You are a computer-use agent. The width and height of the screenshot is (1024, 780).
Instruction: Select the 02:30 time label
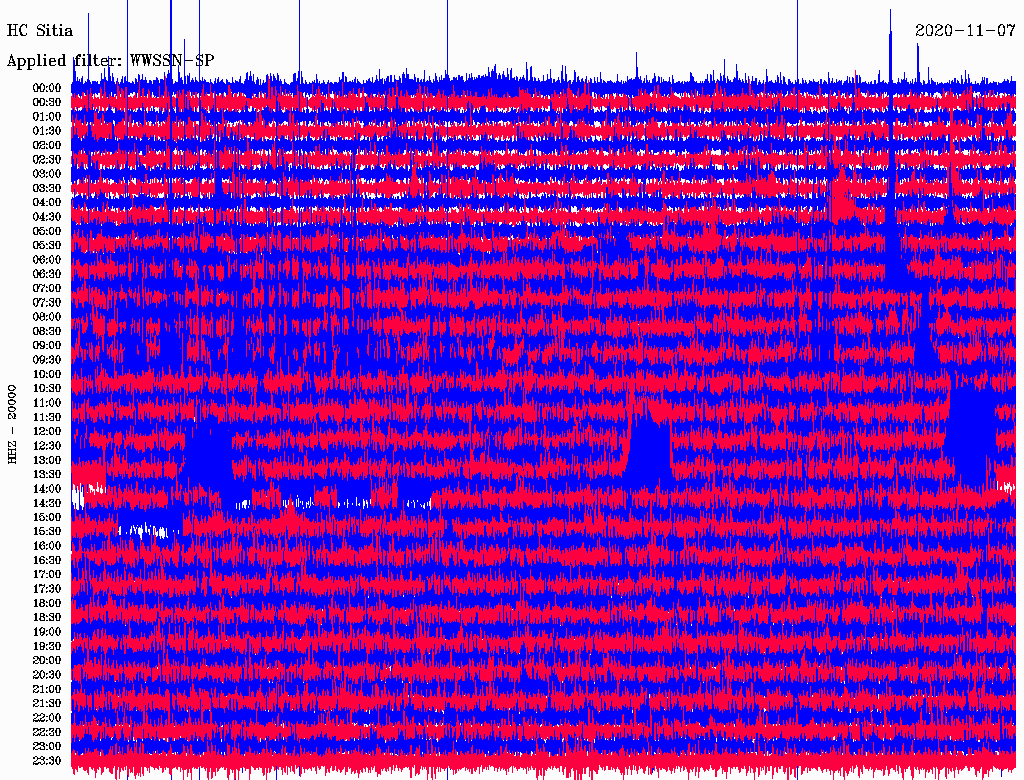(47, 159)
